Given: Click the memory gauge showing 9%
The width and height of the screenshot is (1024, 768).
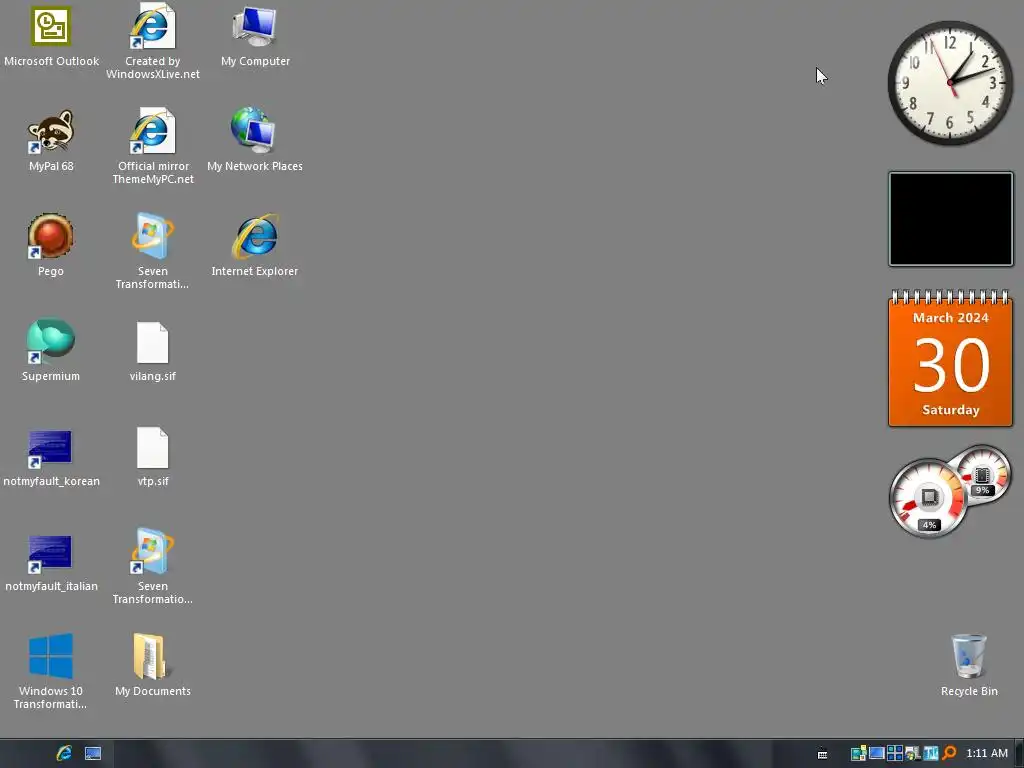Looking at the screenshot, I should click(x=982, y=475).
